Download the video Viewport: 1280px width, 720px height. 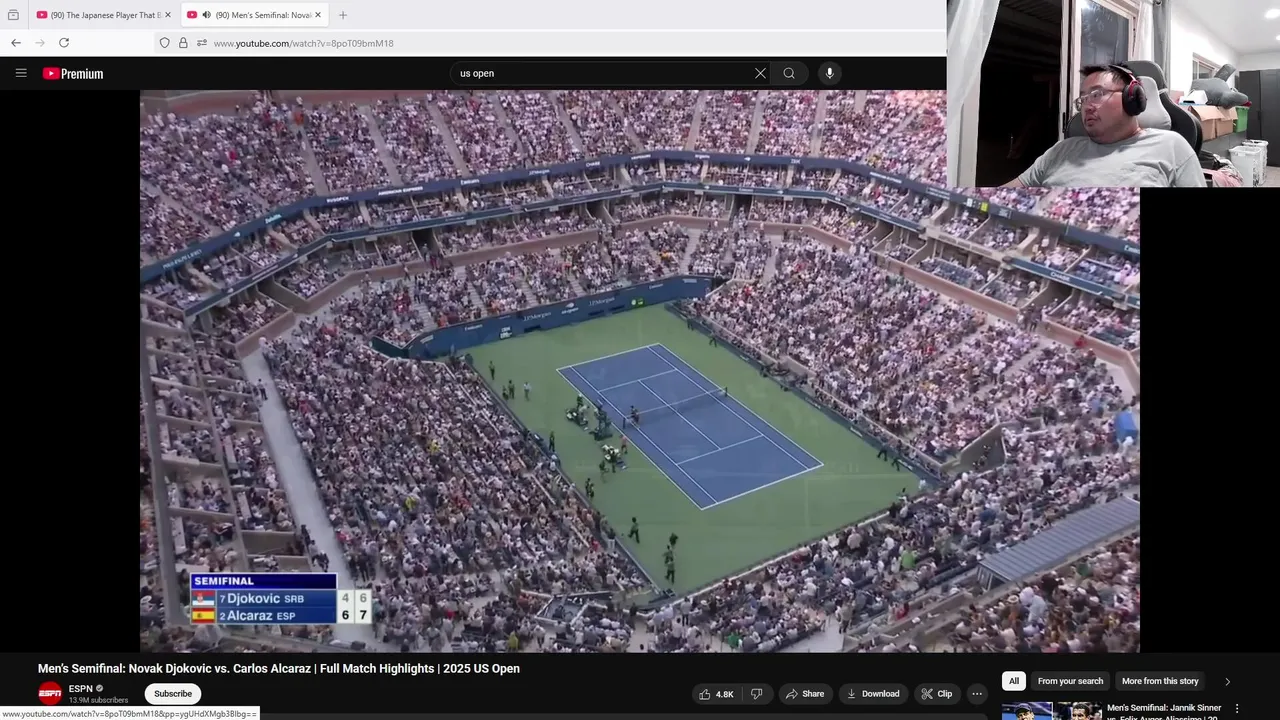click(x=873, y=694)
